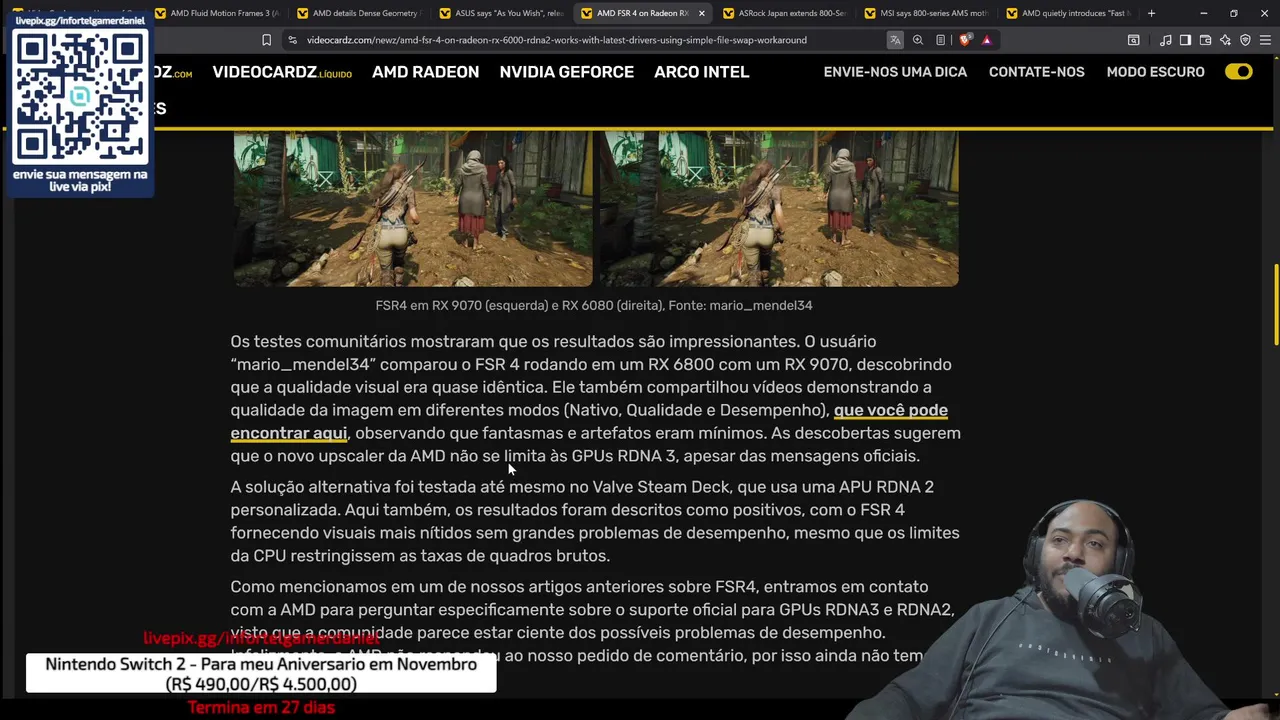Viewport: 1280px width, 720px height.
Task: Click the translate page icon
Action: click(895, 40)
